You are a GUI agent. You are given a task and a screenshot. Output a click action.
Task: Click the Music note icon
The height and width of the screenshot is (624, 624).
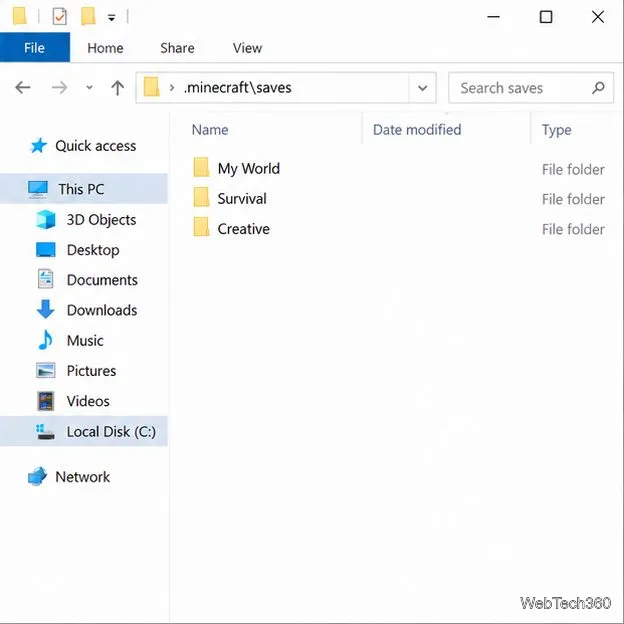(45, 340)
